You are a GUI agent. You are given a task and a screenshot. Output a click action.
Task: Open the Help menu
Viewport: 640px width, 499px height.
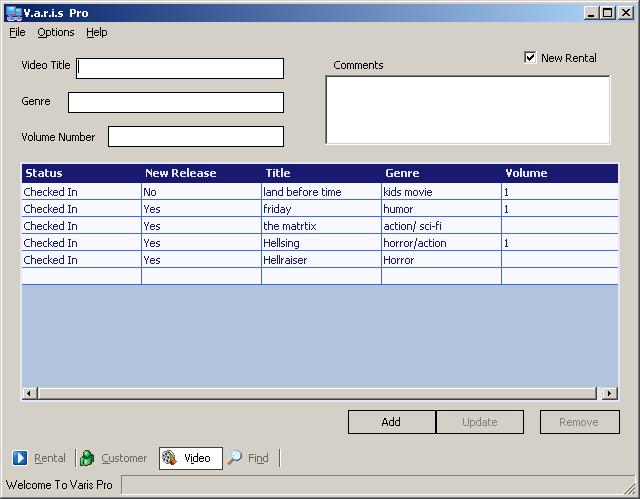[x=96, y=32]
